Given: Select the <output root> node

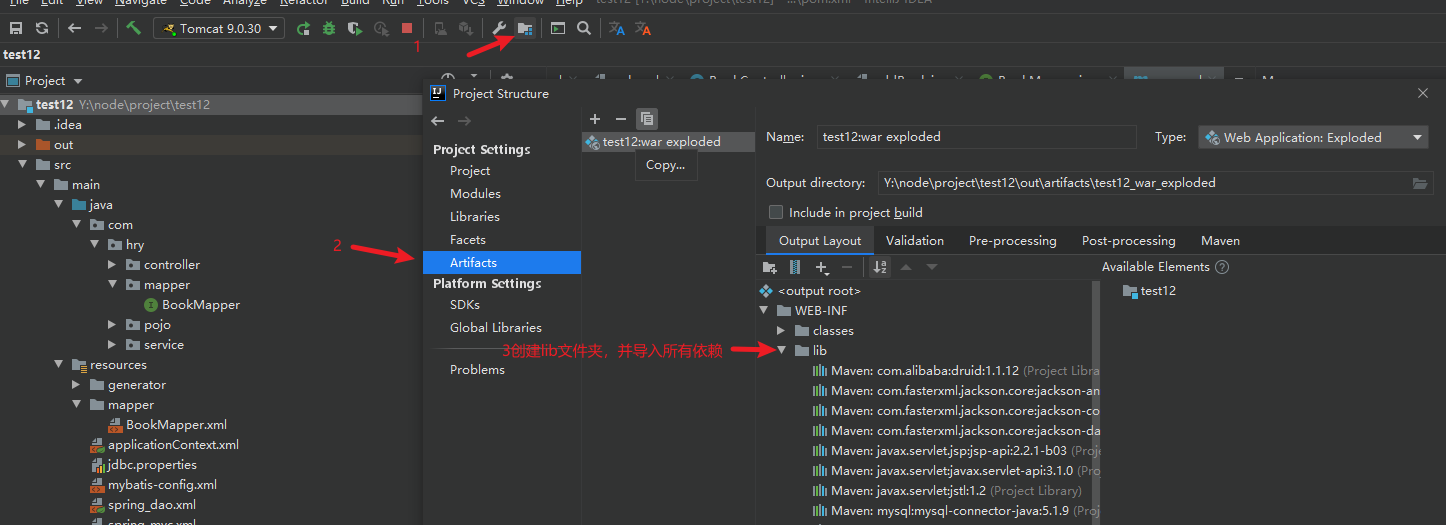Looking at the screenshot, I should 820,291.
